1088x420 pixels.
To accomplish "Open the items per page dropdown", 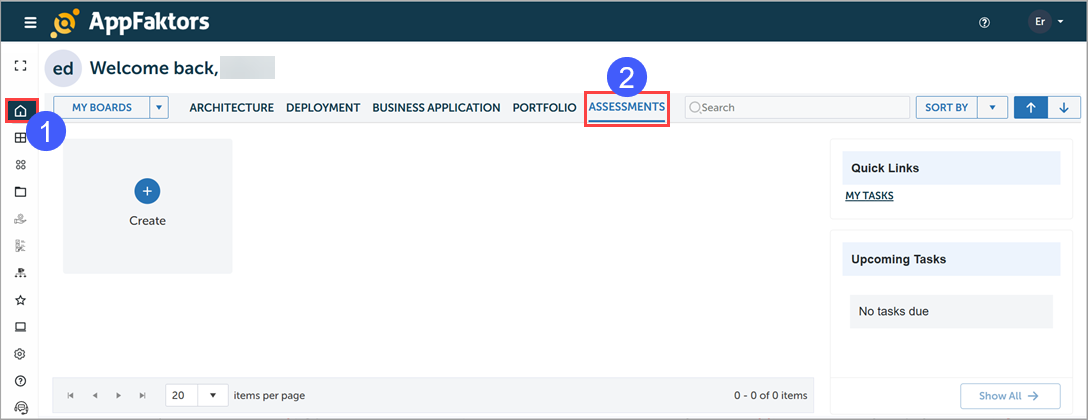I will [x=213, y=395].
